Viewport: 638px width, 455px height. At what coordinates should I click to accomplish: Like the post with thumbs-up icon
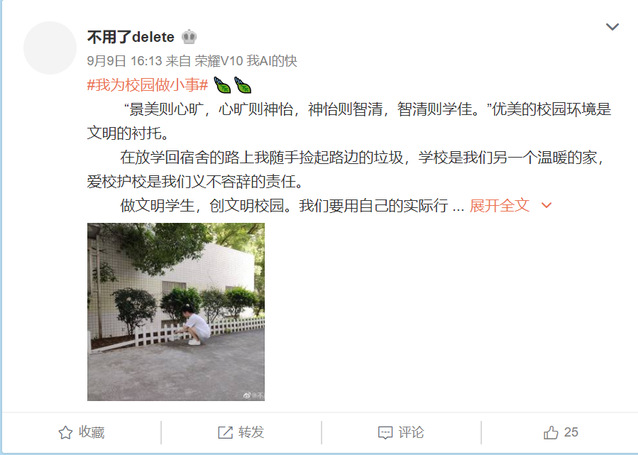tap(551, 432)
